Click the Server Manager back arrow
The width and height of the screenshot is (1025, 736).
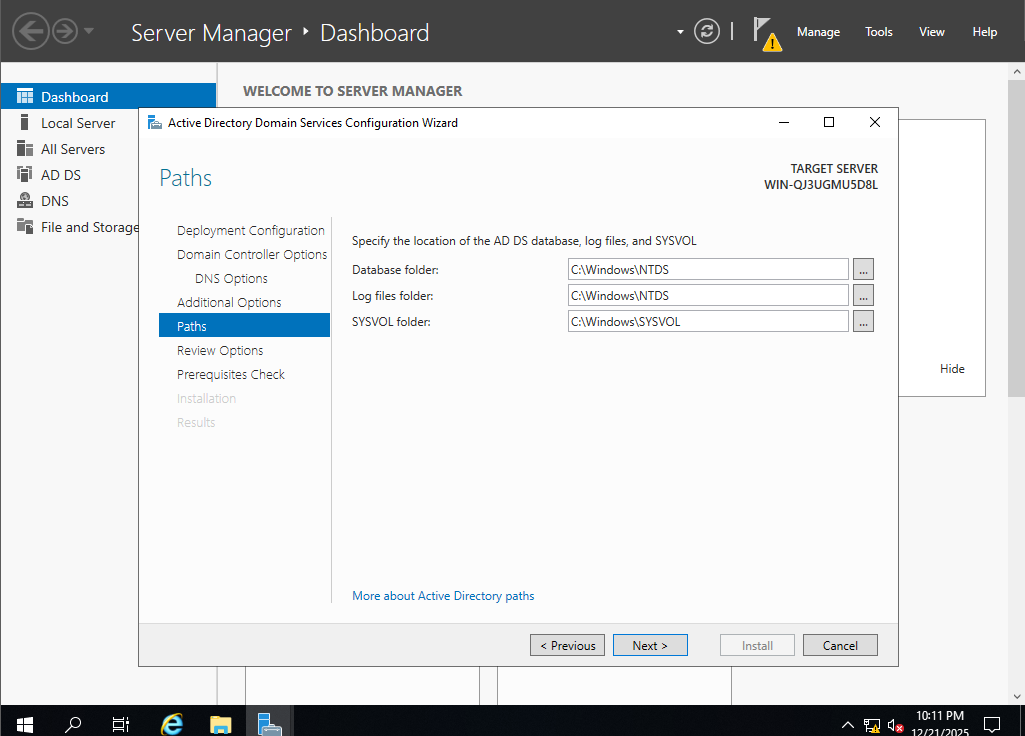click(30, 31)
